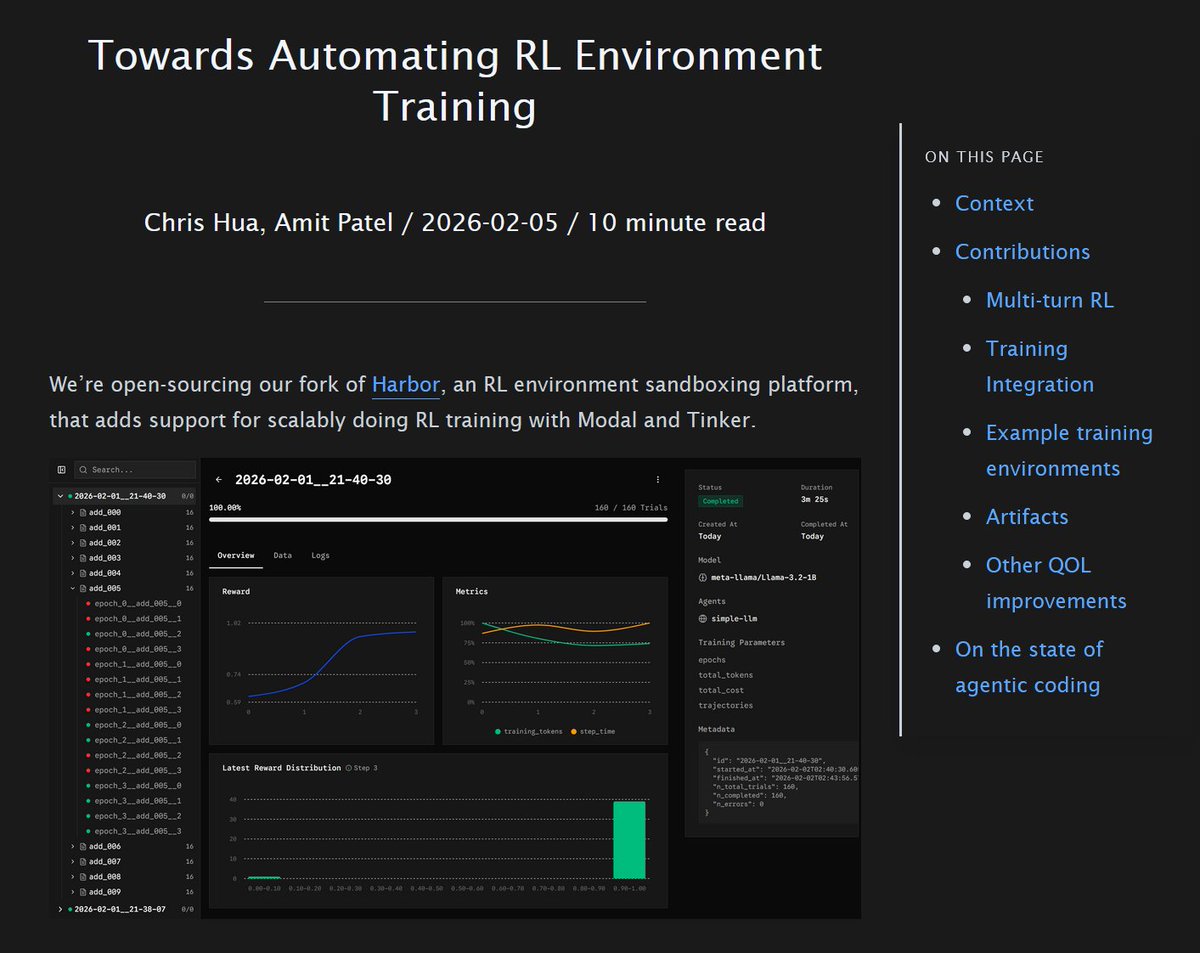Collapse the add_005 tree entry
This screenshot has width=1200, height=953.
pyautogui.click(x=72, y=588)
